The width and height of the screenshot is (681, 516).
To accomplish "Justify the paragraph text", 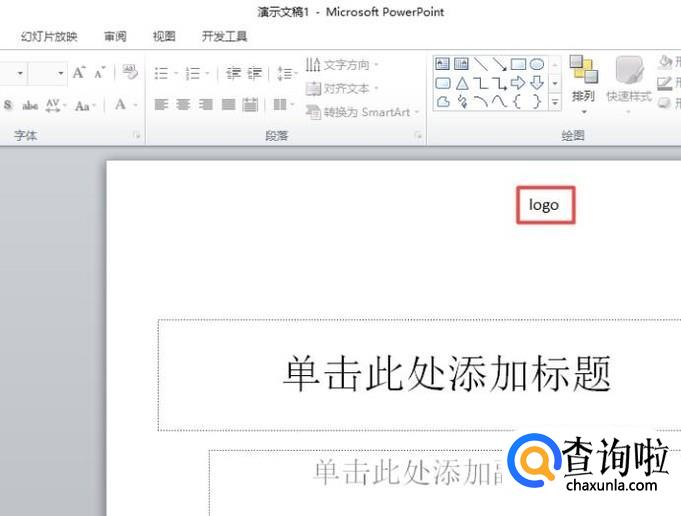I will point(228,105).
